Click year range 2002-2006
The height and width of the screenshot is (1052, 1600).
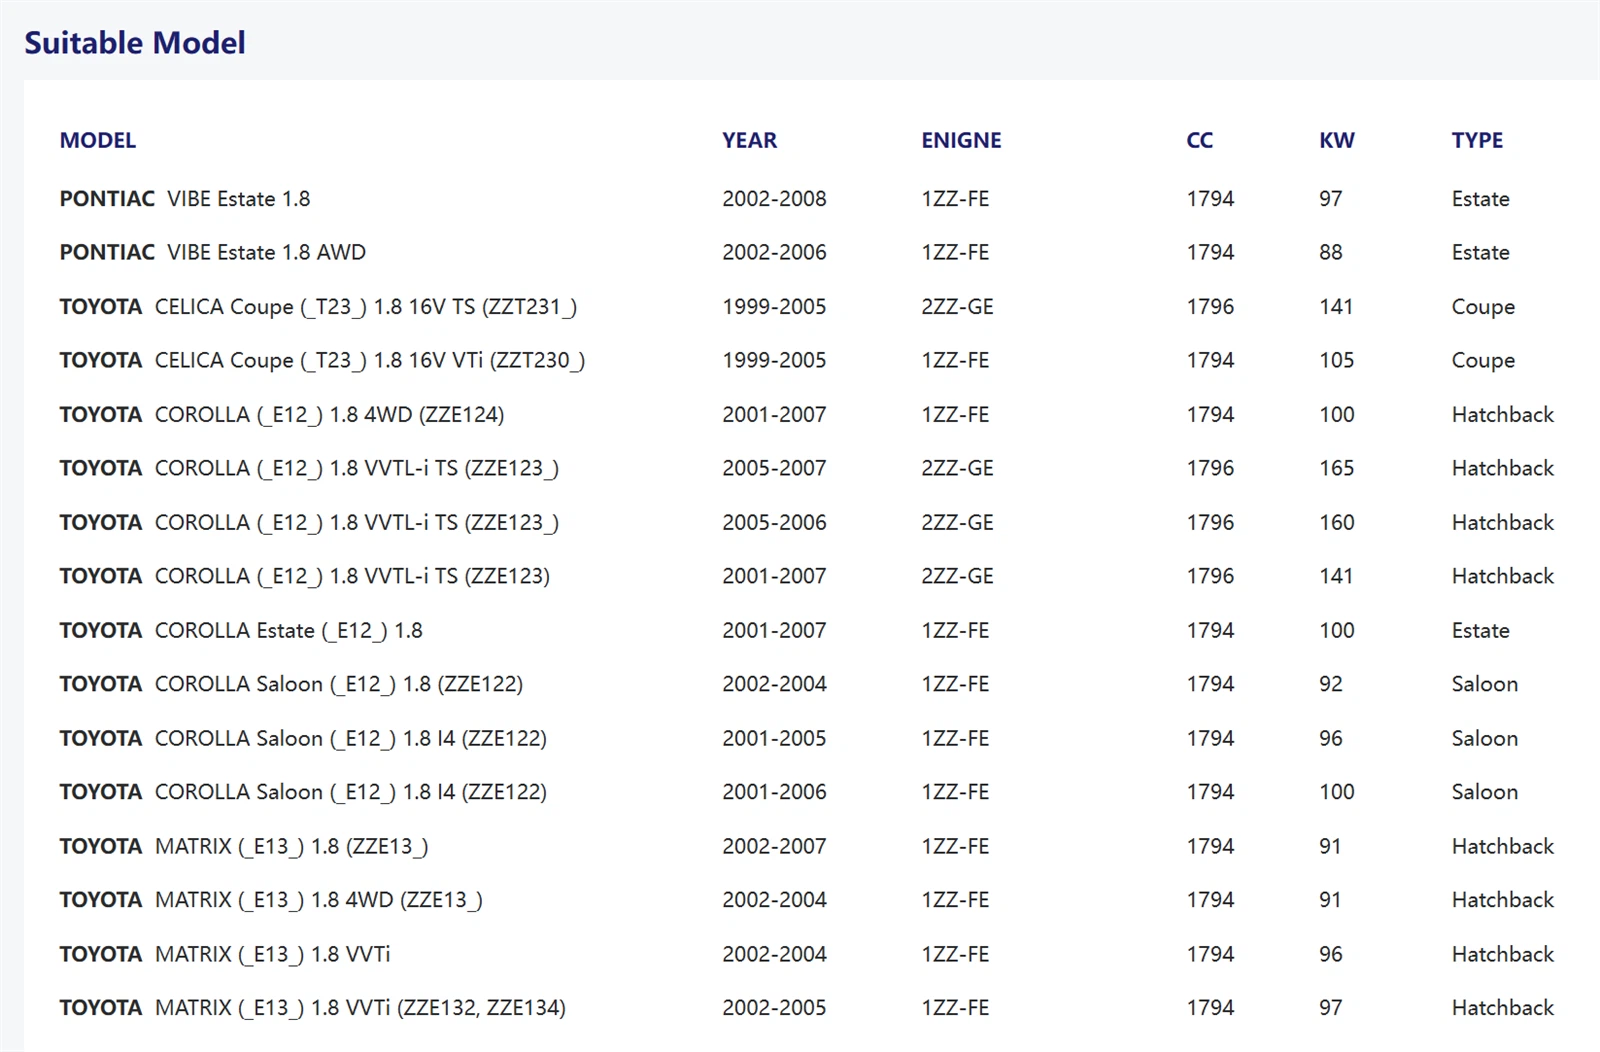coord(774,253)
